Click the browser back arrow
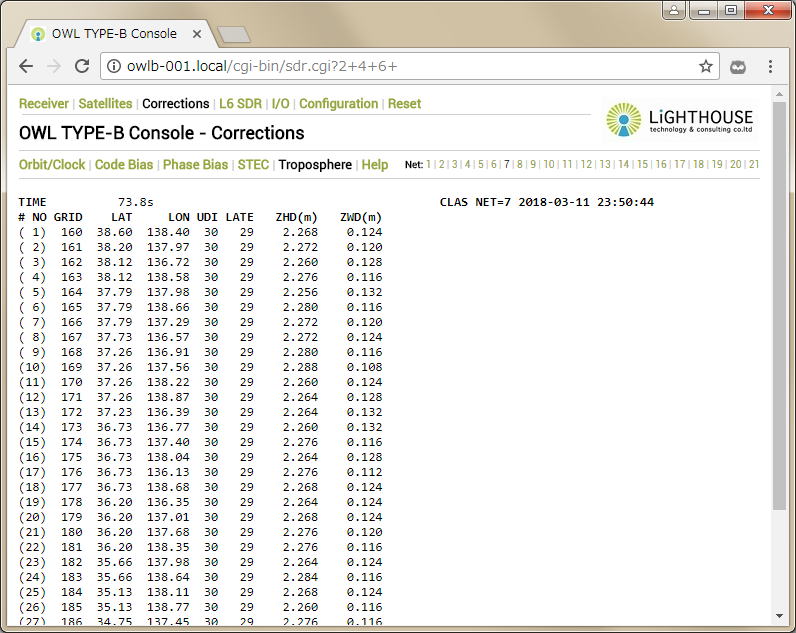 click(x=26, y=67)
